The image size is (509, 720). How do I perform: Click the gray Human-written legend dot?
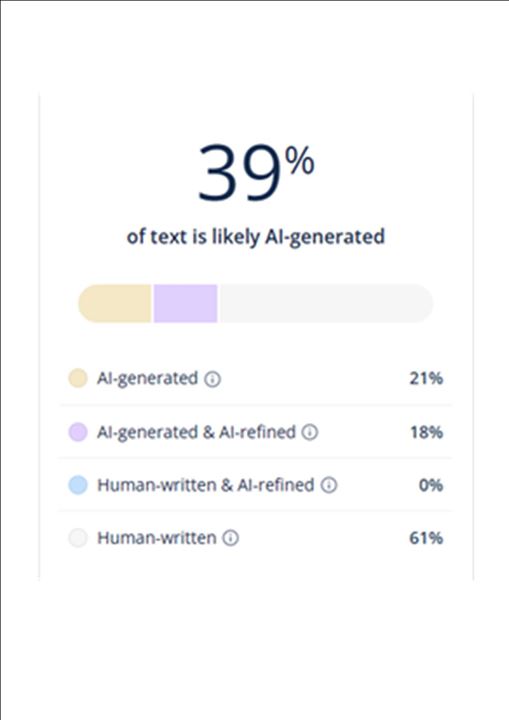pos(78,538)
